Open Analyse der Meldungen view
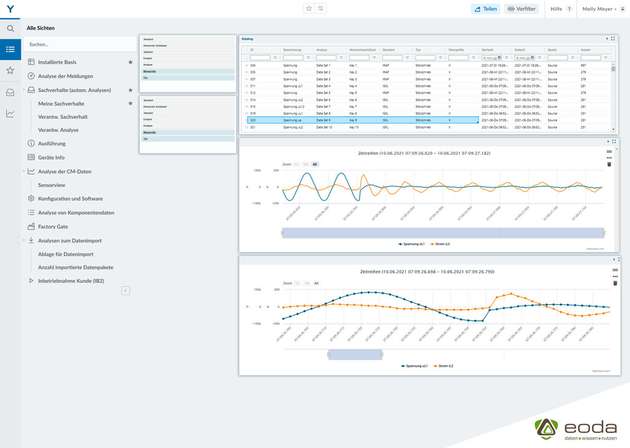 [65, 76]
